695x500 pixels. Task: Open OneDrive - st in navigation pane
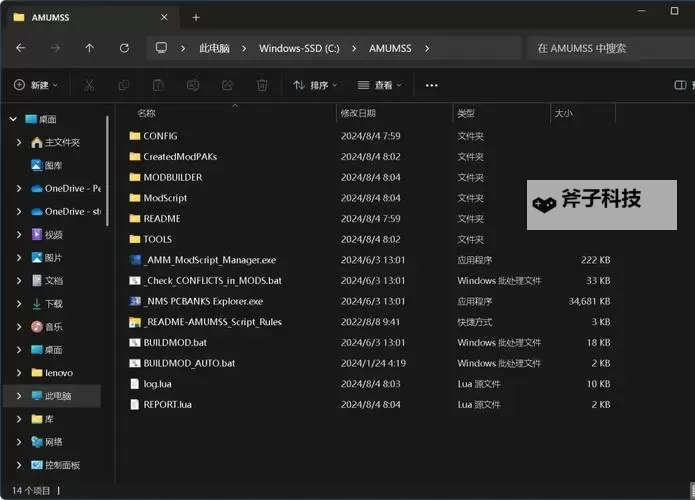(66, 211)
